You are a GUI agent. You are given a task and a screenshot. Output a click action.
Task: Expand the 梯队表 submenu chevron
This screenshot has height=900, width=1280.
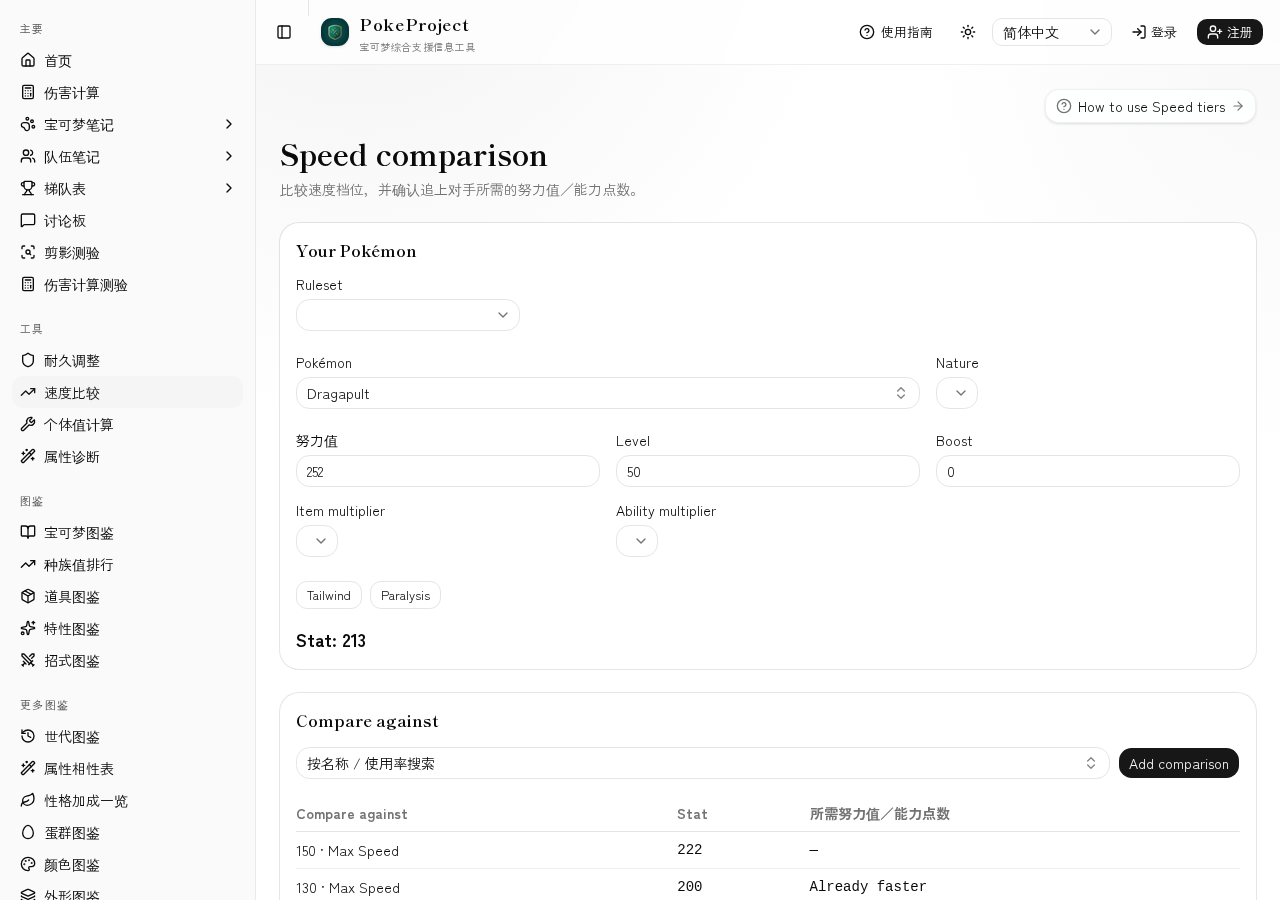pyautogui.click(x=228, y=188)
